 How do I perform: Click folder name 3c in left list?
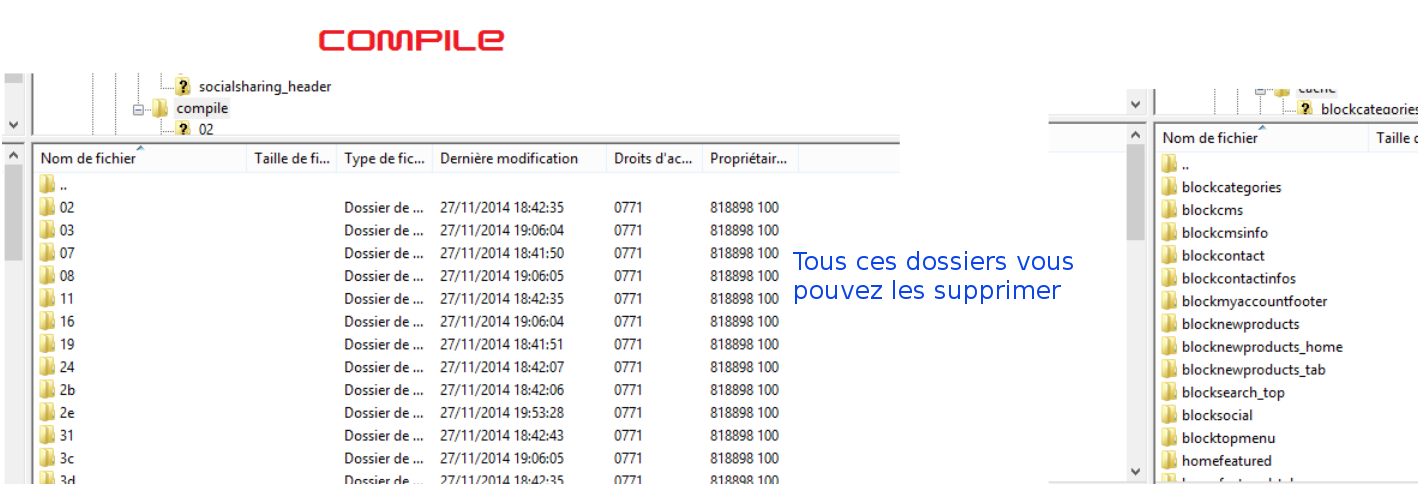tap(67, 458)
